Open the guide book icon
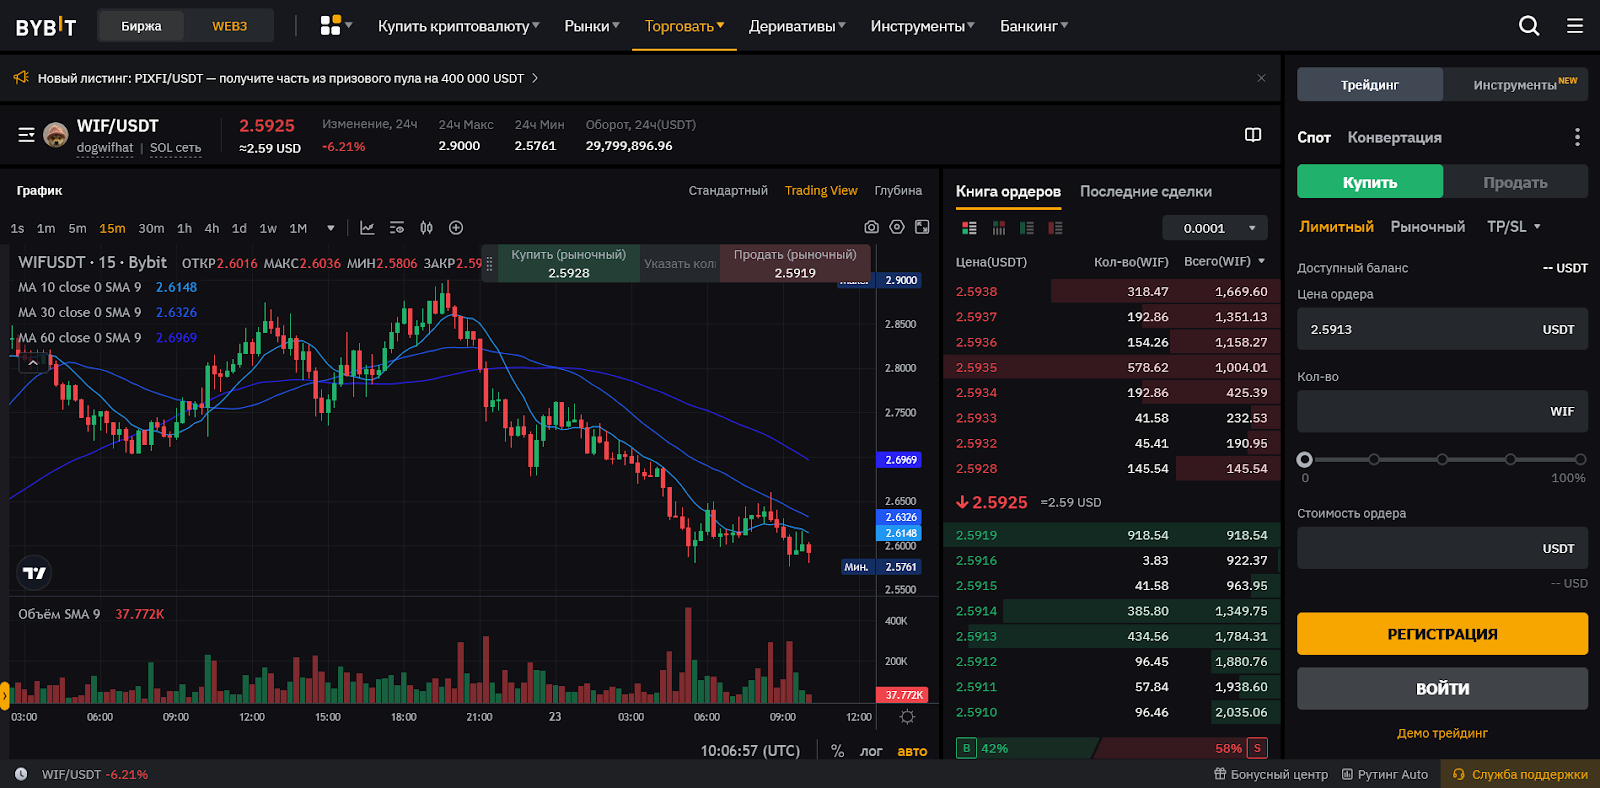This screenshot has height=788, width=1600. (1253, 135)
